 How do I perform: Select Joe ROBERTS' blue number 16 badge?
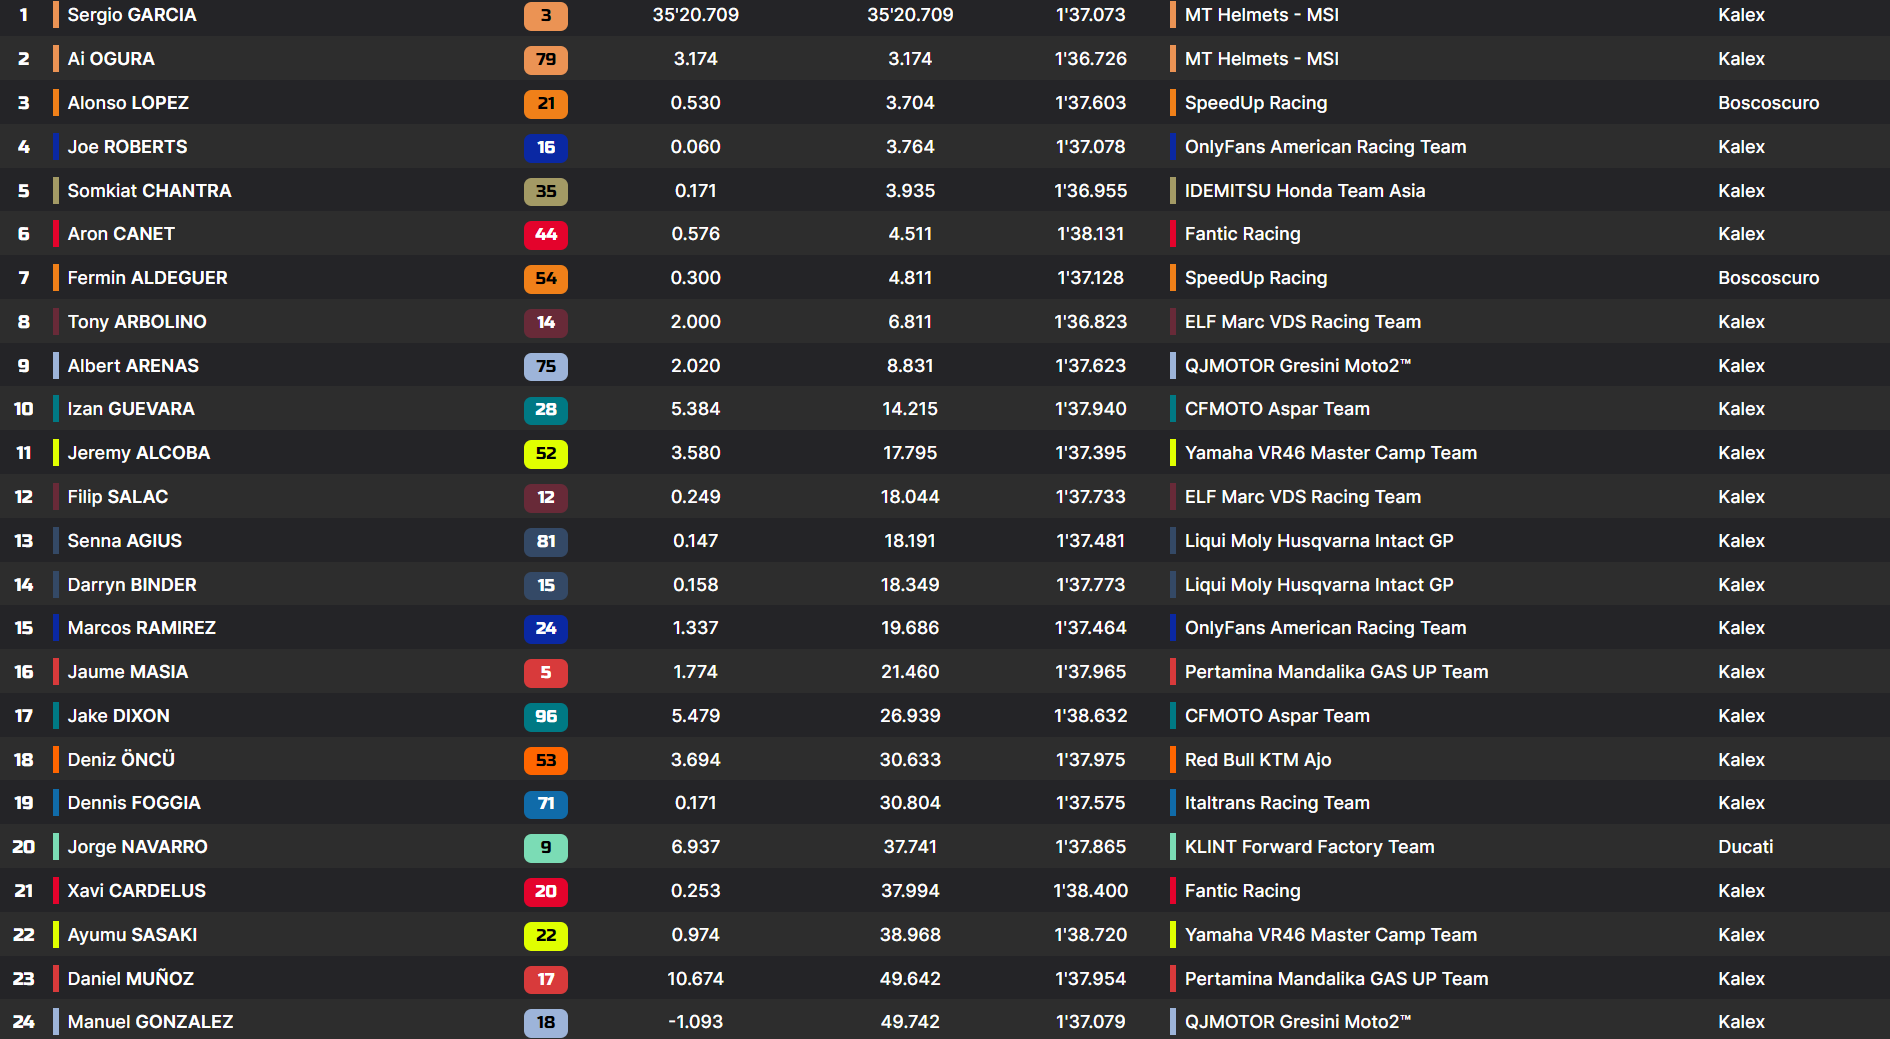pos(545,148)
